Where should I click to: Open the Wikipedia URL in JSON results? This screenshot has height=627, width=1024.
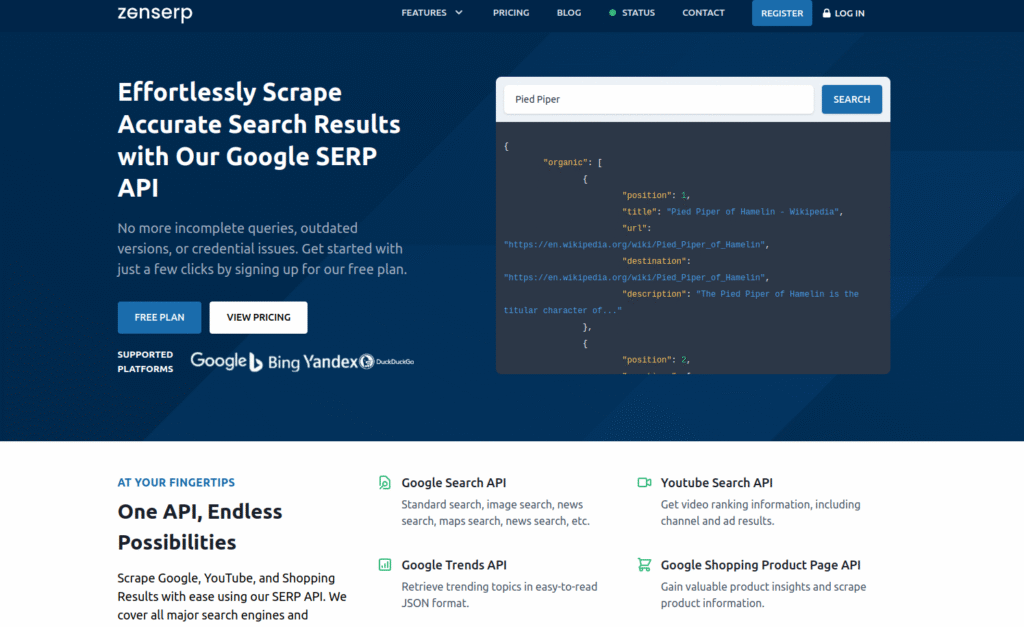tap(635, 245)
